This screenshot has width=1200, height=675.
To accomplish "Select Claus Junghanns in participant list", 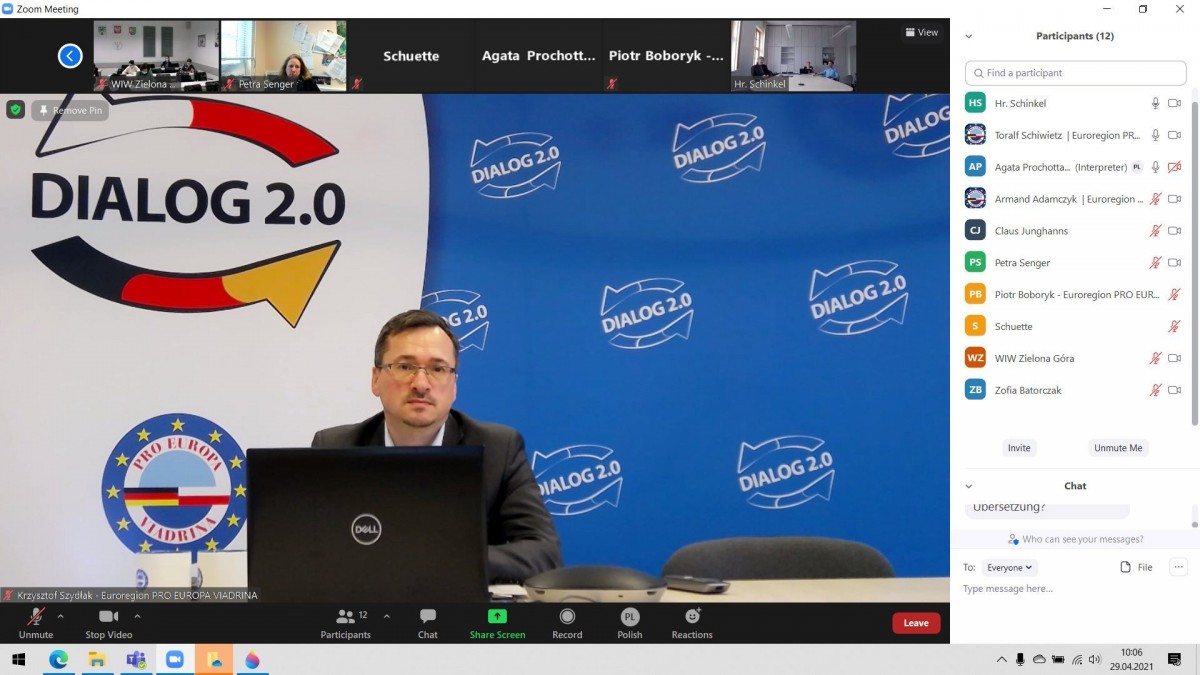I will [1075, 231].
